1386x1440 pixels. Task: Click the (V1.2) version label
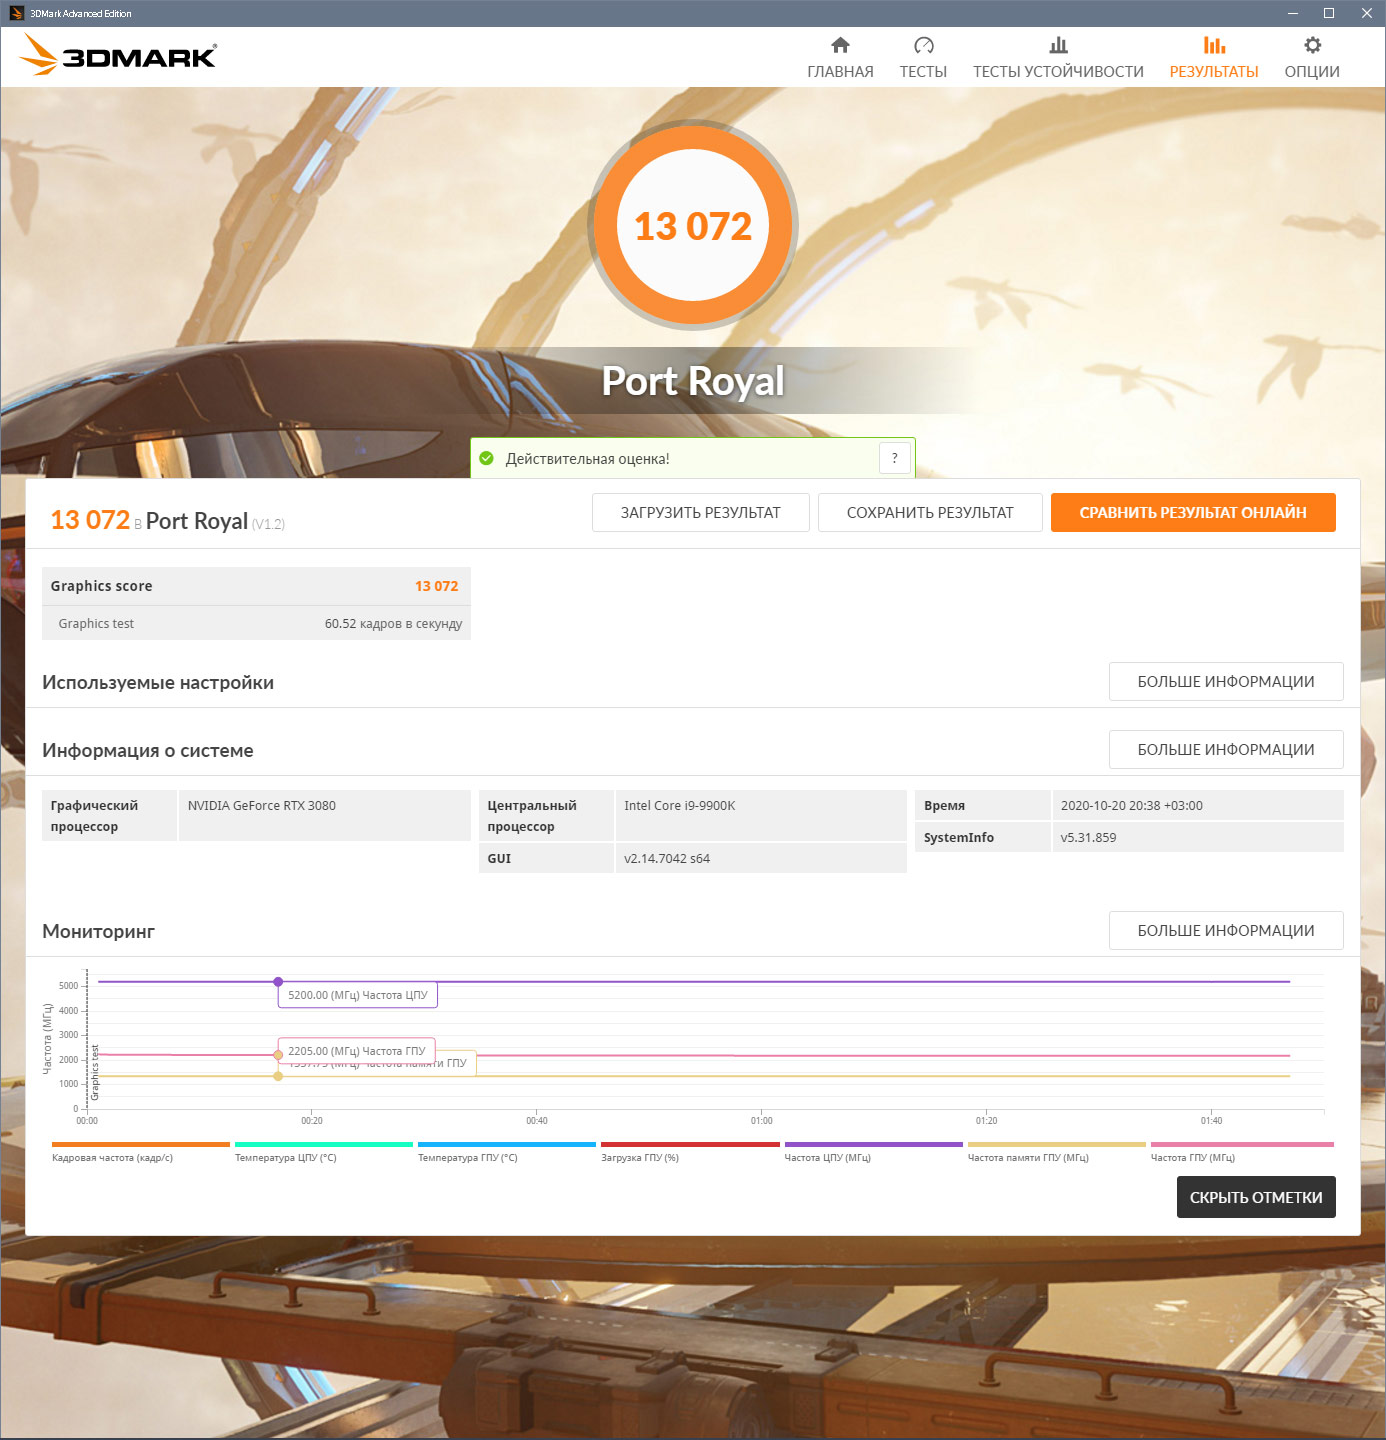pos(268,524)
